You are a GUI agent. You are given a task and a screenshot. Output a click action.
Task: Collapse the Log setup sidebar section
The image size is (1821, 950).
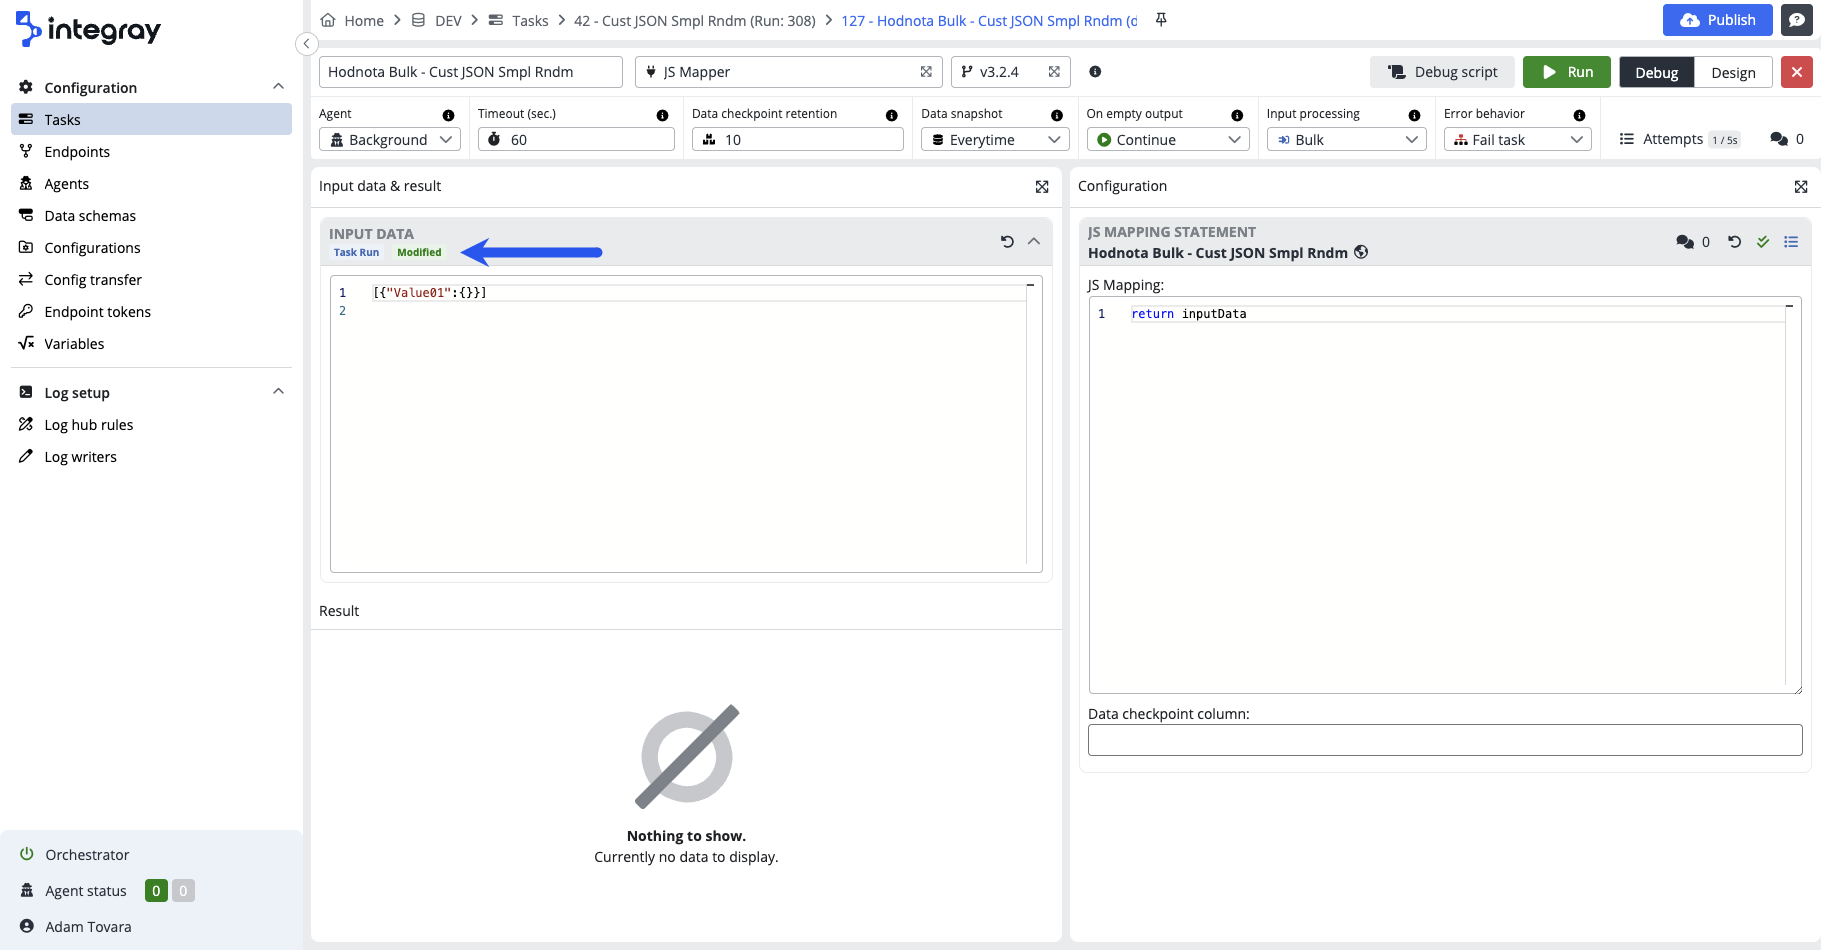[x=279, y=392]
